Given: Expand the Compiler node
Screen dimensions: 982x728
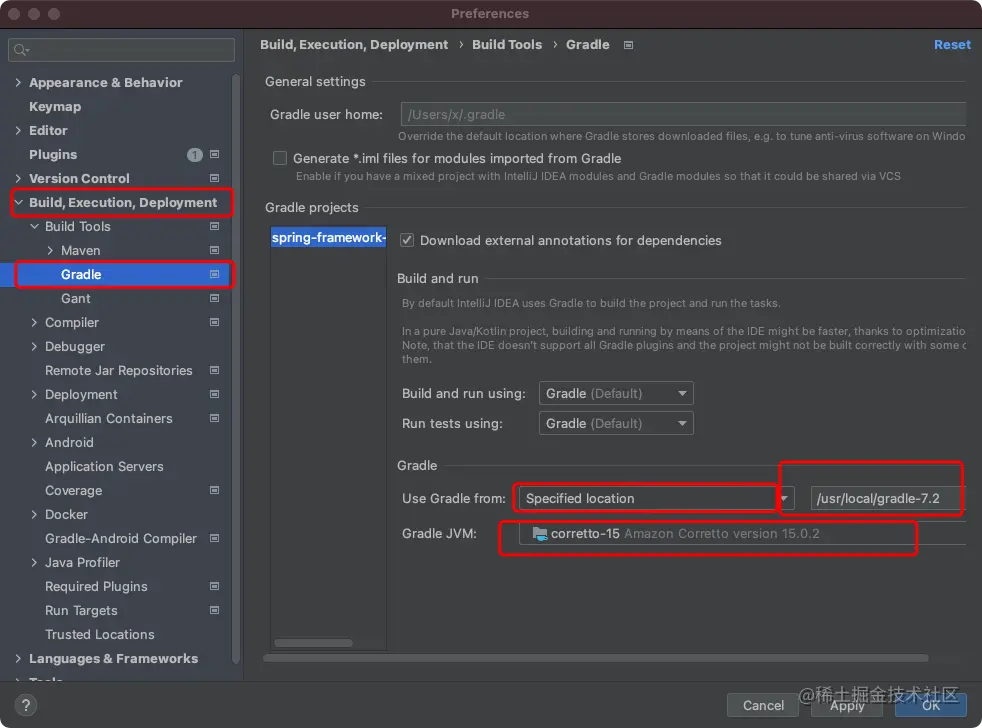Looking at the screenshot, I should 34,322.
